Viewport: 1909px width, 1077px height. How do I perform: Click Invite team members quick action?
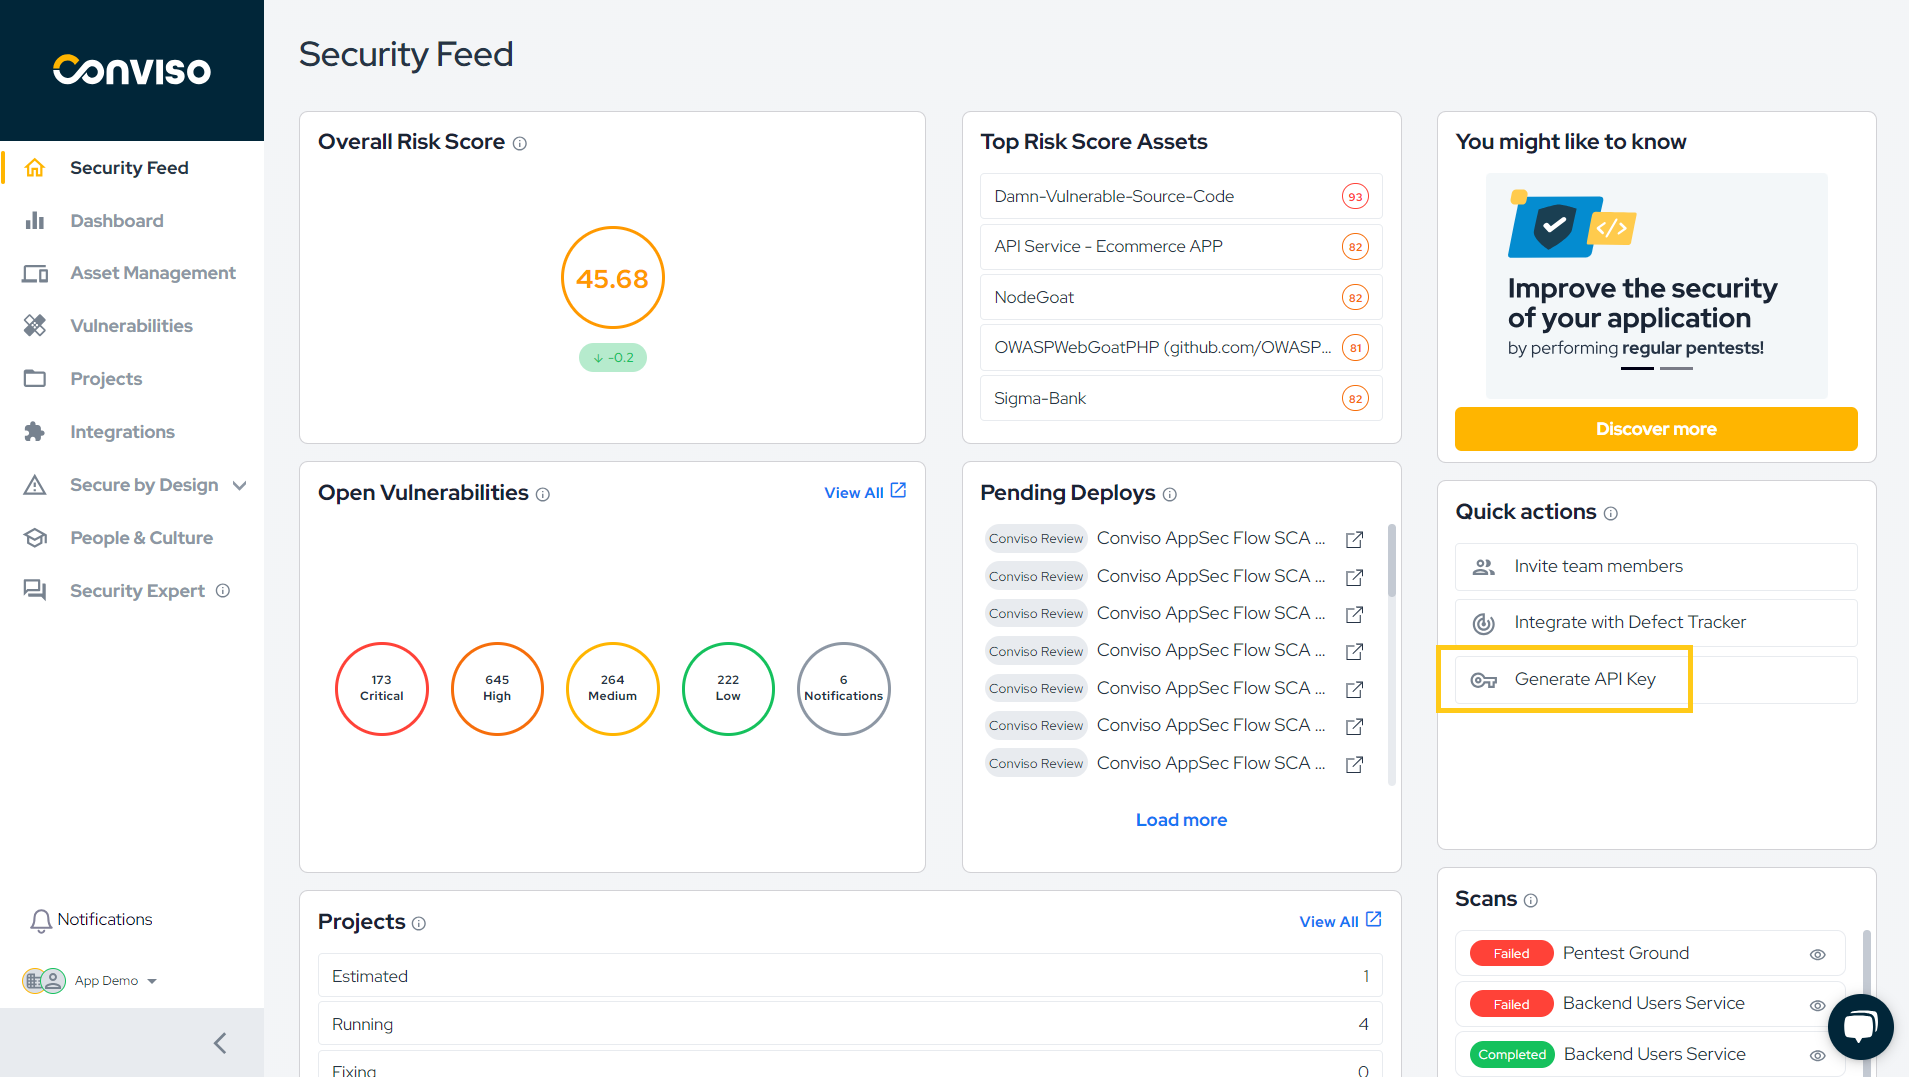1656,567
